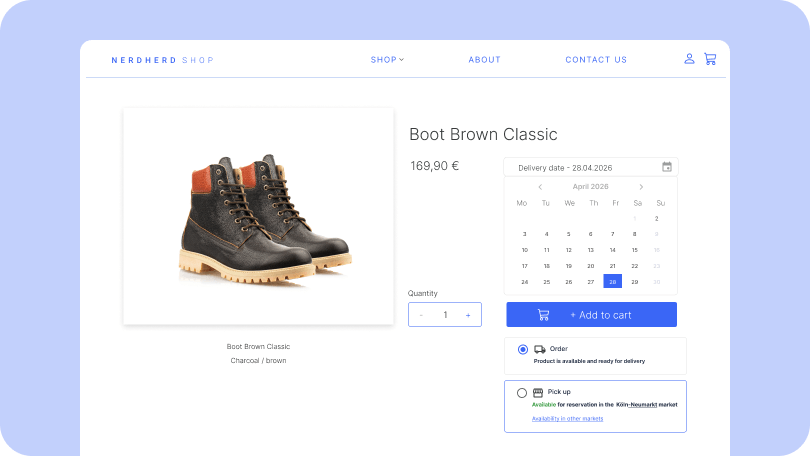Select April 29 in the calendar
Screen dimensions: 810x456
tap(635, 282)
